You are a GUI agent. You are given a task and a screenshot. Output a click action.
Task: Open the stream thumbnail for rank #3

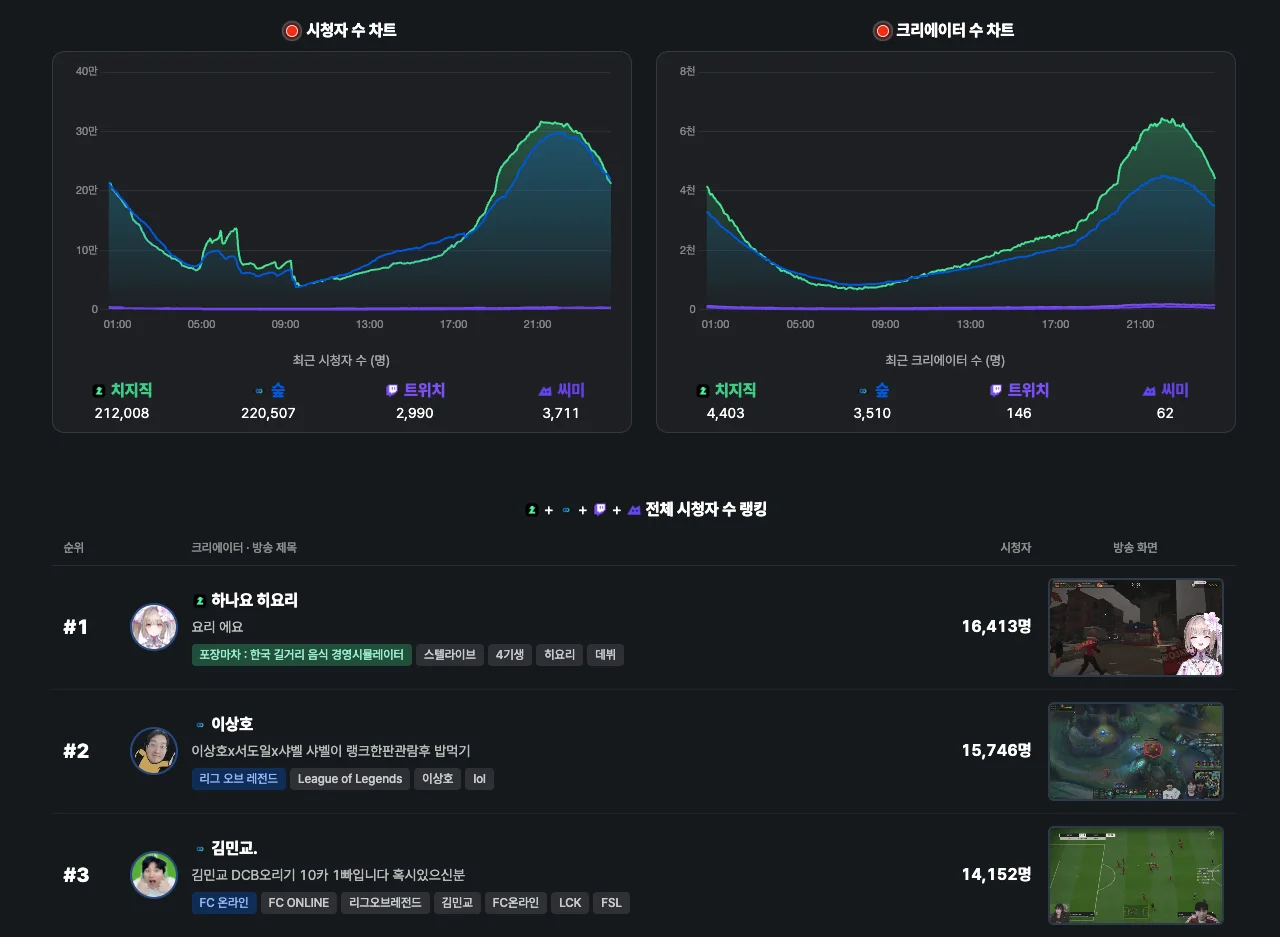click(1136, 875)
